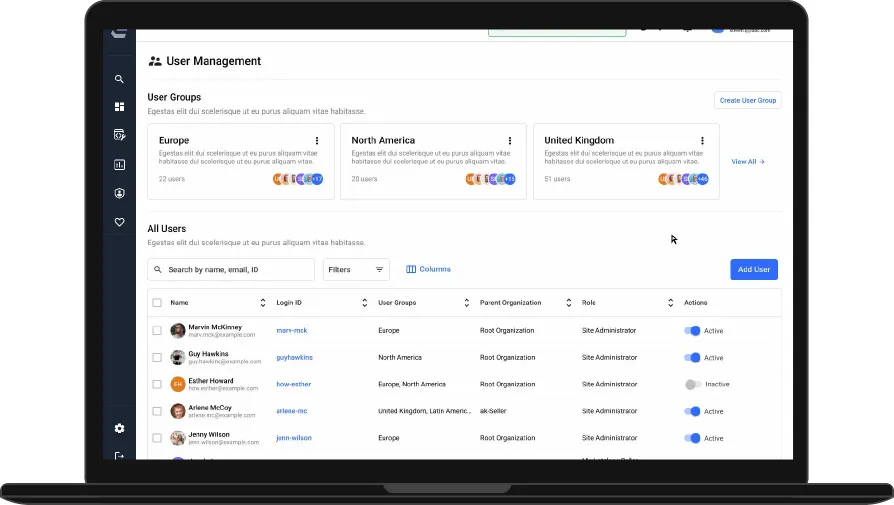This screenshot has width=894, height=505.
Task: Sort by Parent Organization column arrows
Action: (568, 303)
